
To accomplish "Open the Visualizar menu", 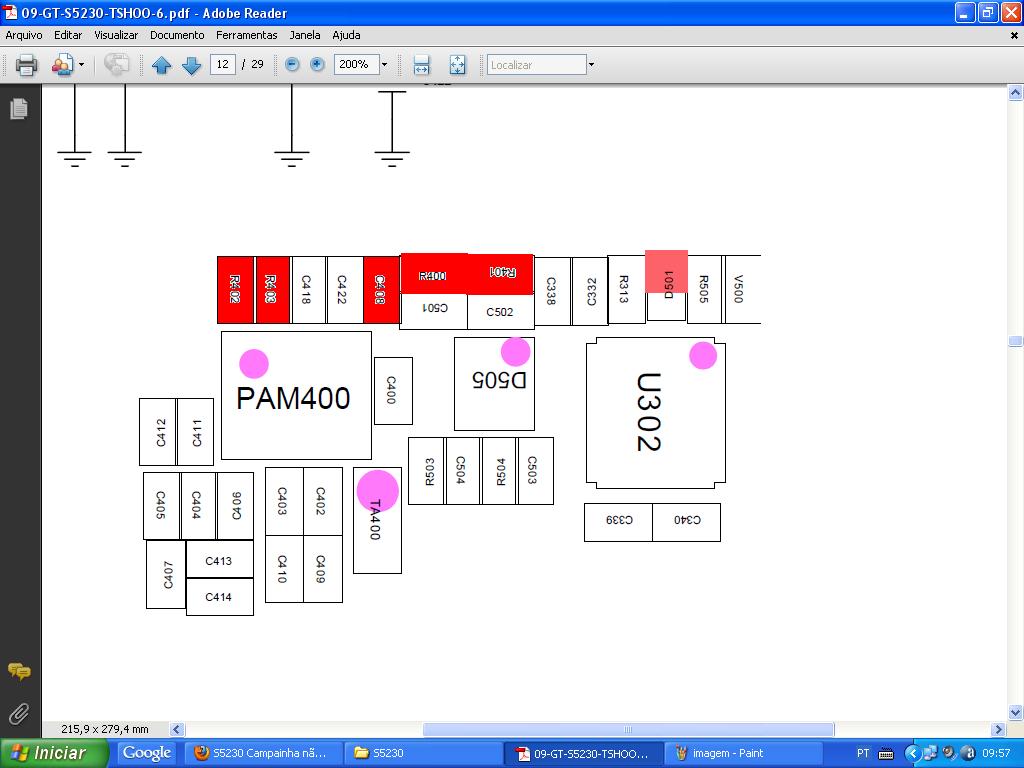I will pos(116,35).
